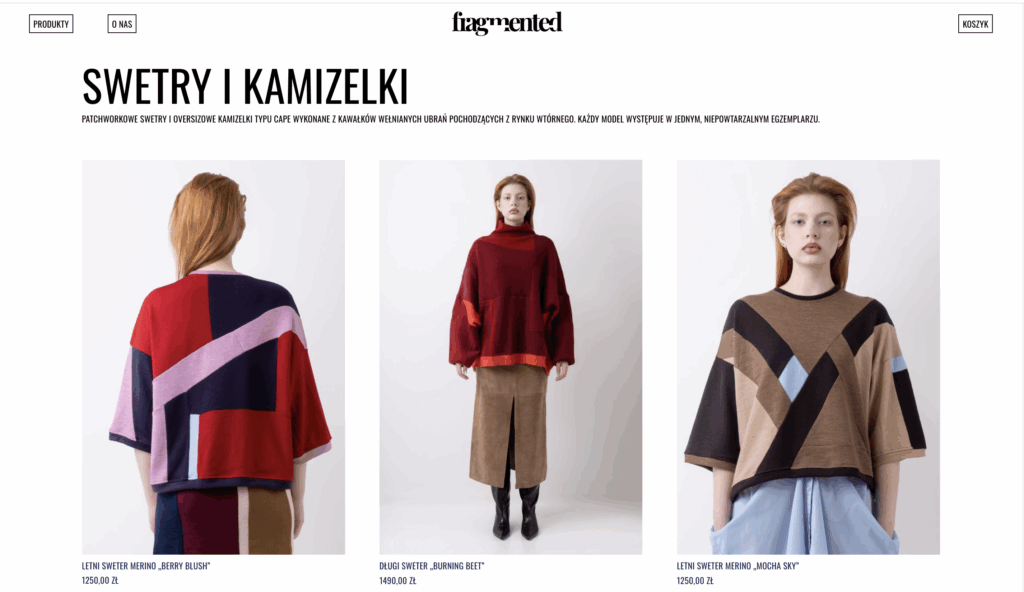Go to the O NAS page
1024x592 pixels.
pos(122,24)
